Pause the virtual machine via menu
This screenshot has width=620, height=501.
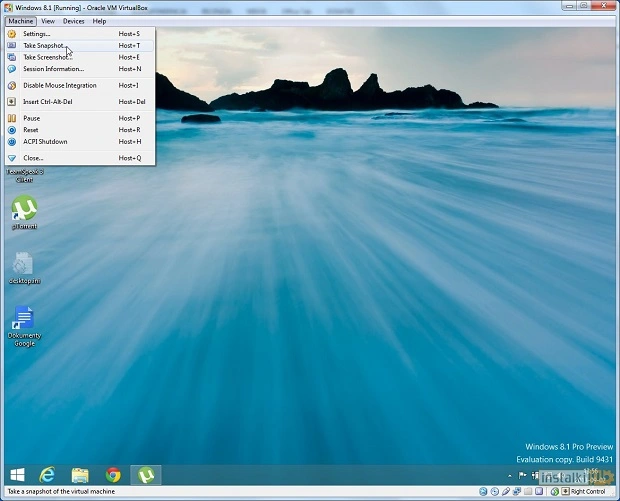click(80, 118)
